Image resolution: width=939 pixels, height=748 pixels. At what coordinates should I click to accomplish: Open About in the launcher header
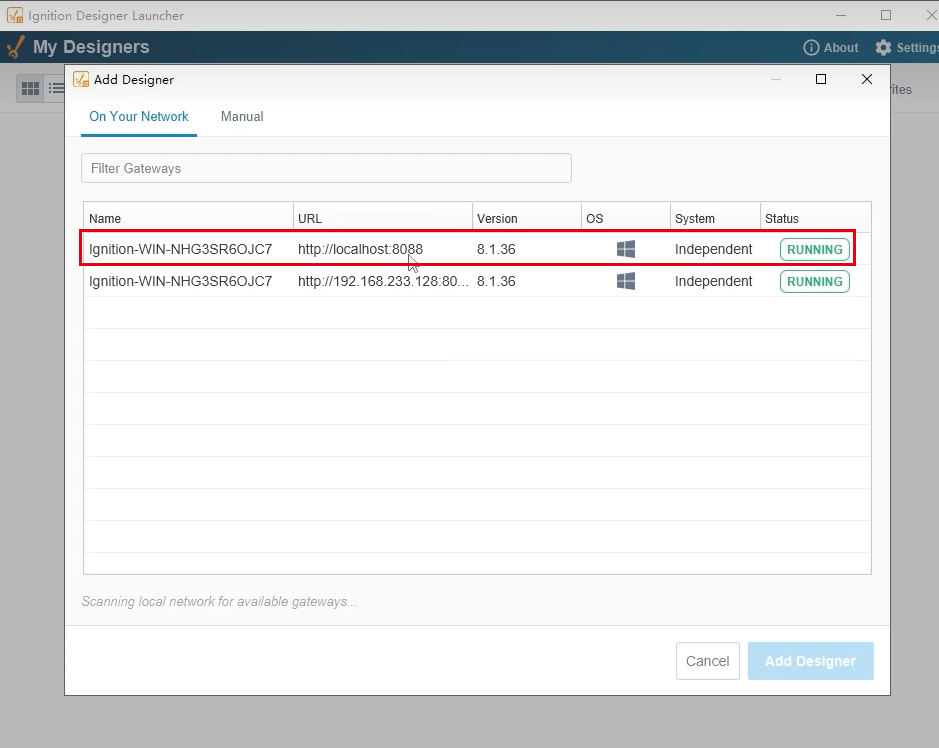point(831,47)
